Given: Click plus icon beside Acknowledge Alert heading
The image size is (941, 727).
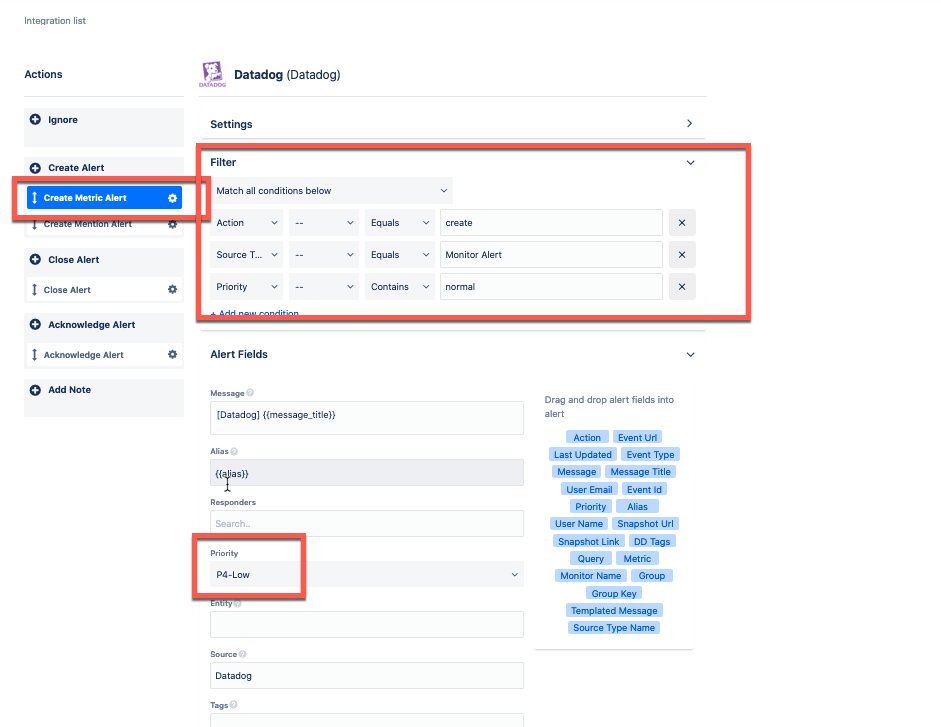Looking at the screenshot, I should tap(35, 324).
